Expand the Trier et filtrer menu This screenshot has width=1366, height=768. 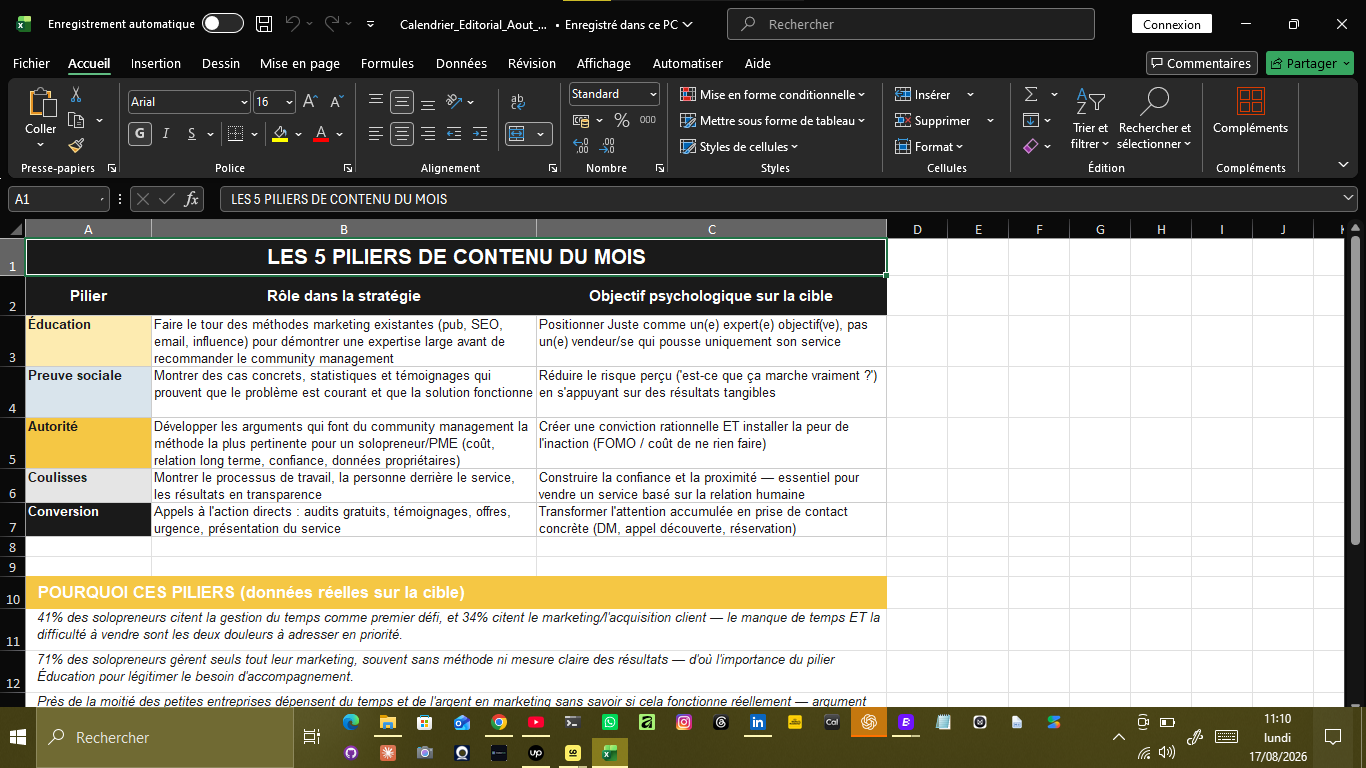click(1090, 121)
